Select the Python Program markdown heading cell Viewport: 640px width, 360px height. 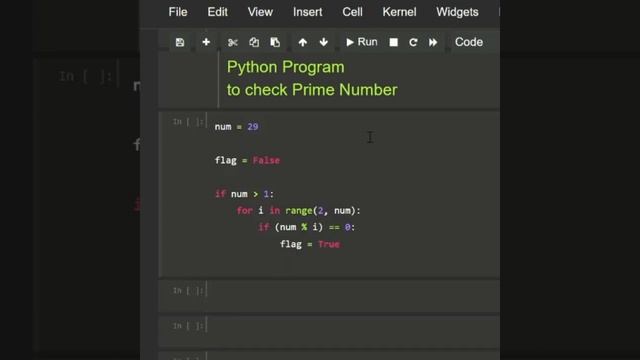(329, 79)
